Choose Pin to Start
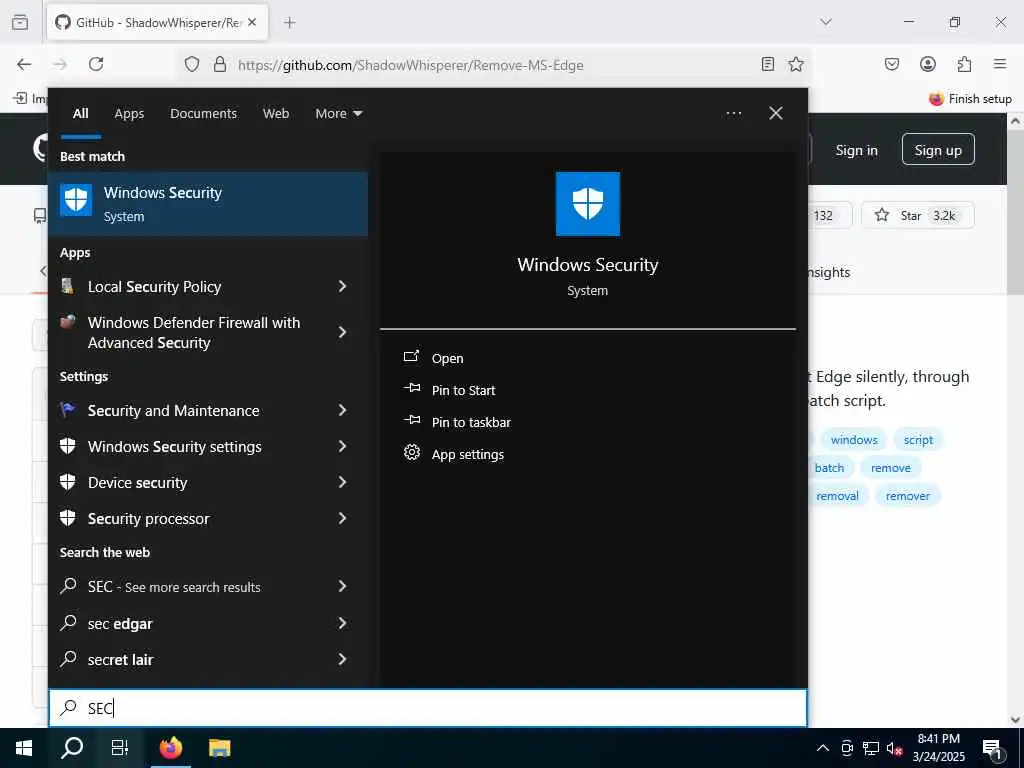 click(463, 391)
